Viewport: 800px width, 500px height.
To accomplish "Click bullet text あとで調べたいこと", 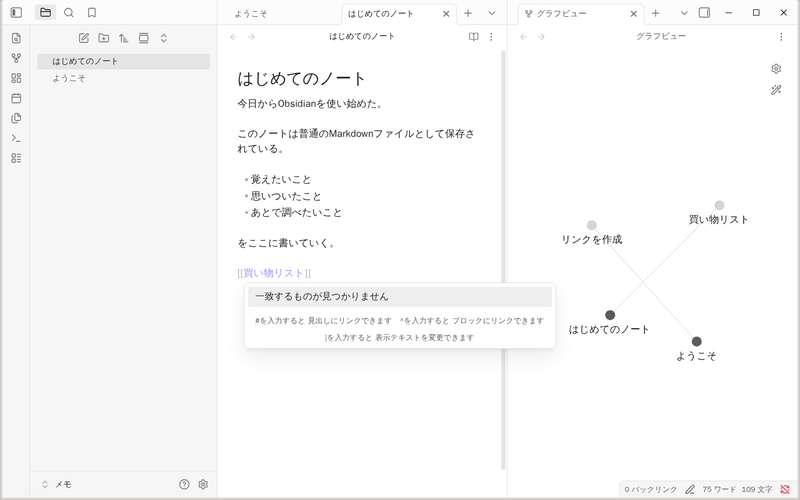I will tap(296, 213).
